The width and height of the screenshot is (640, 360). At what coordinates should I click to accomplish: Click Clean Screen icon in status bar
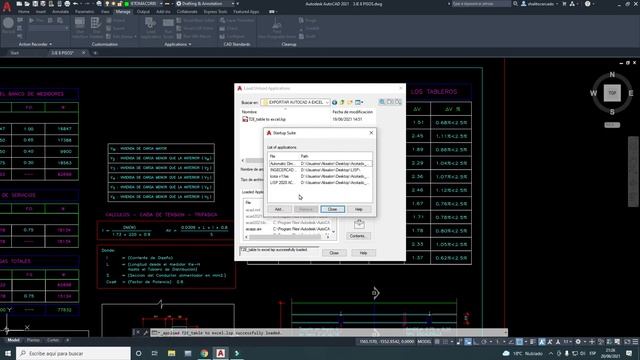627,342
